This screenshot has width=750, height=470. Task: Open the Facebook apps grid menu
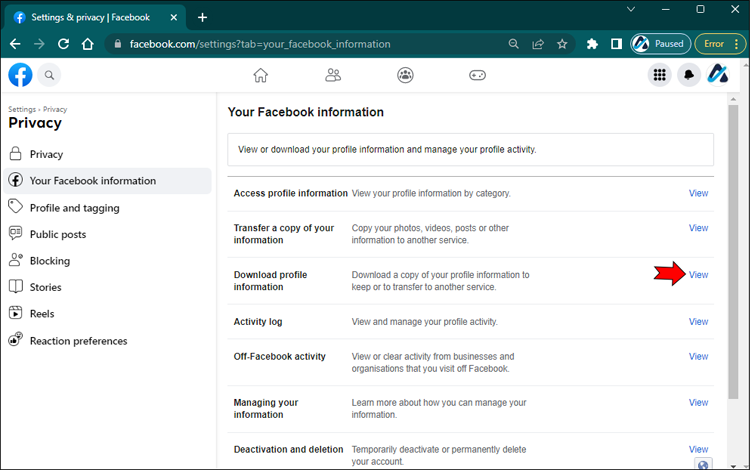659,75
